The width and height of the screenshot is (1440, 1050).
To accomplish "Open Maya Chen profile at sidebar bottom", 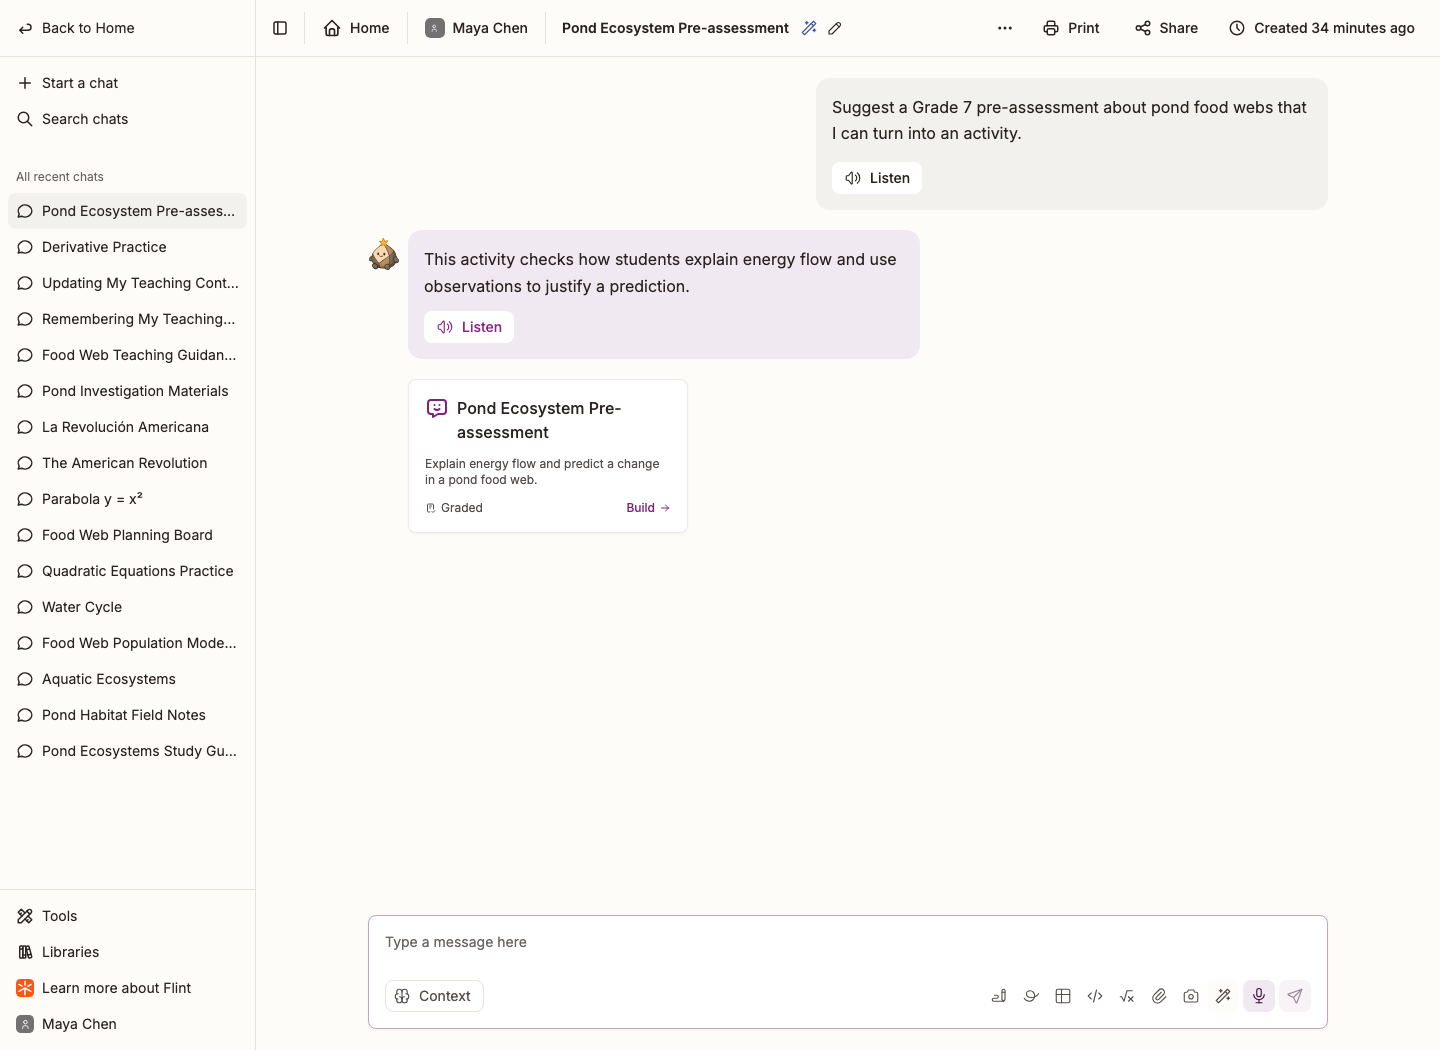I will point(127,1024).
